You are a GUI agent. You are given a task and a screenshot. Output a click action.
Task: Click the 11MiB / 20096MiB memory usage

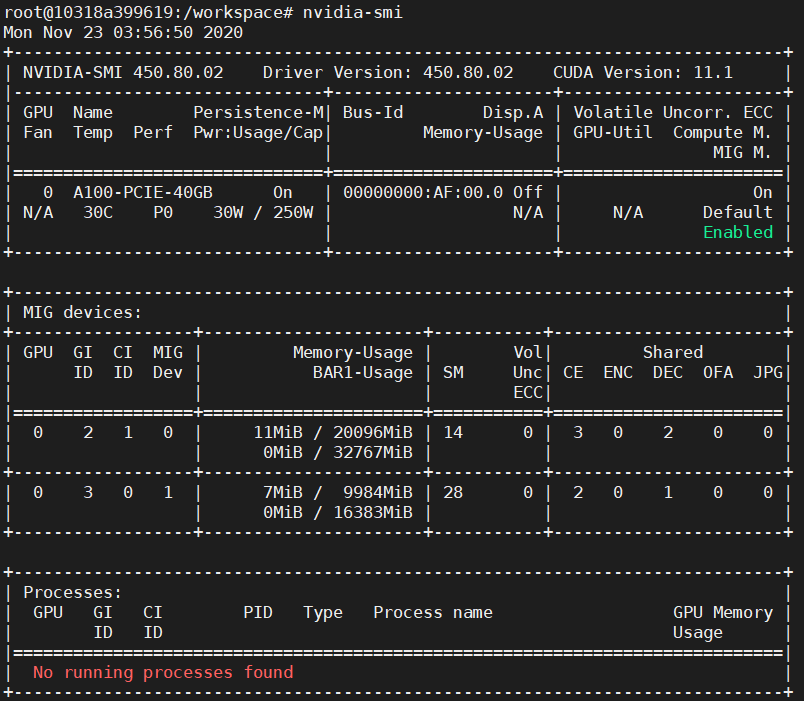(332, 432)
